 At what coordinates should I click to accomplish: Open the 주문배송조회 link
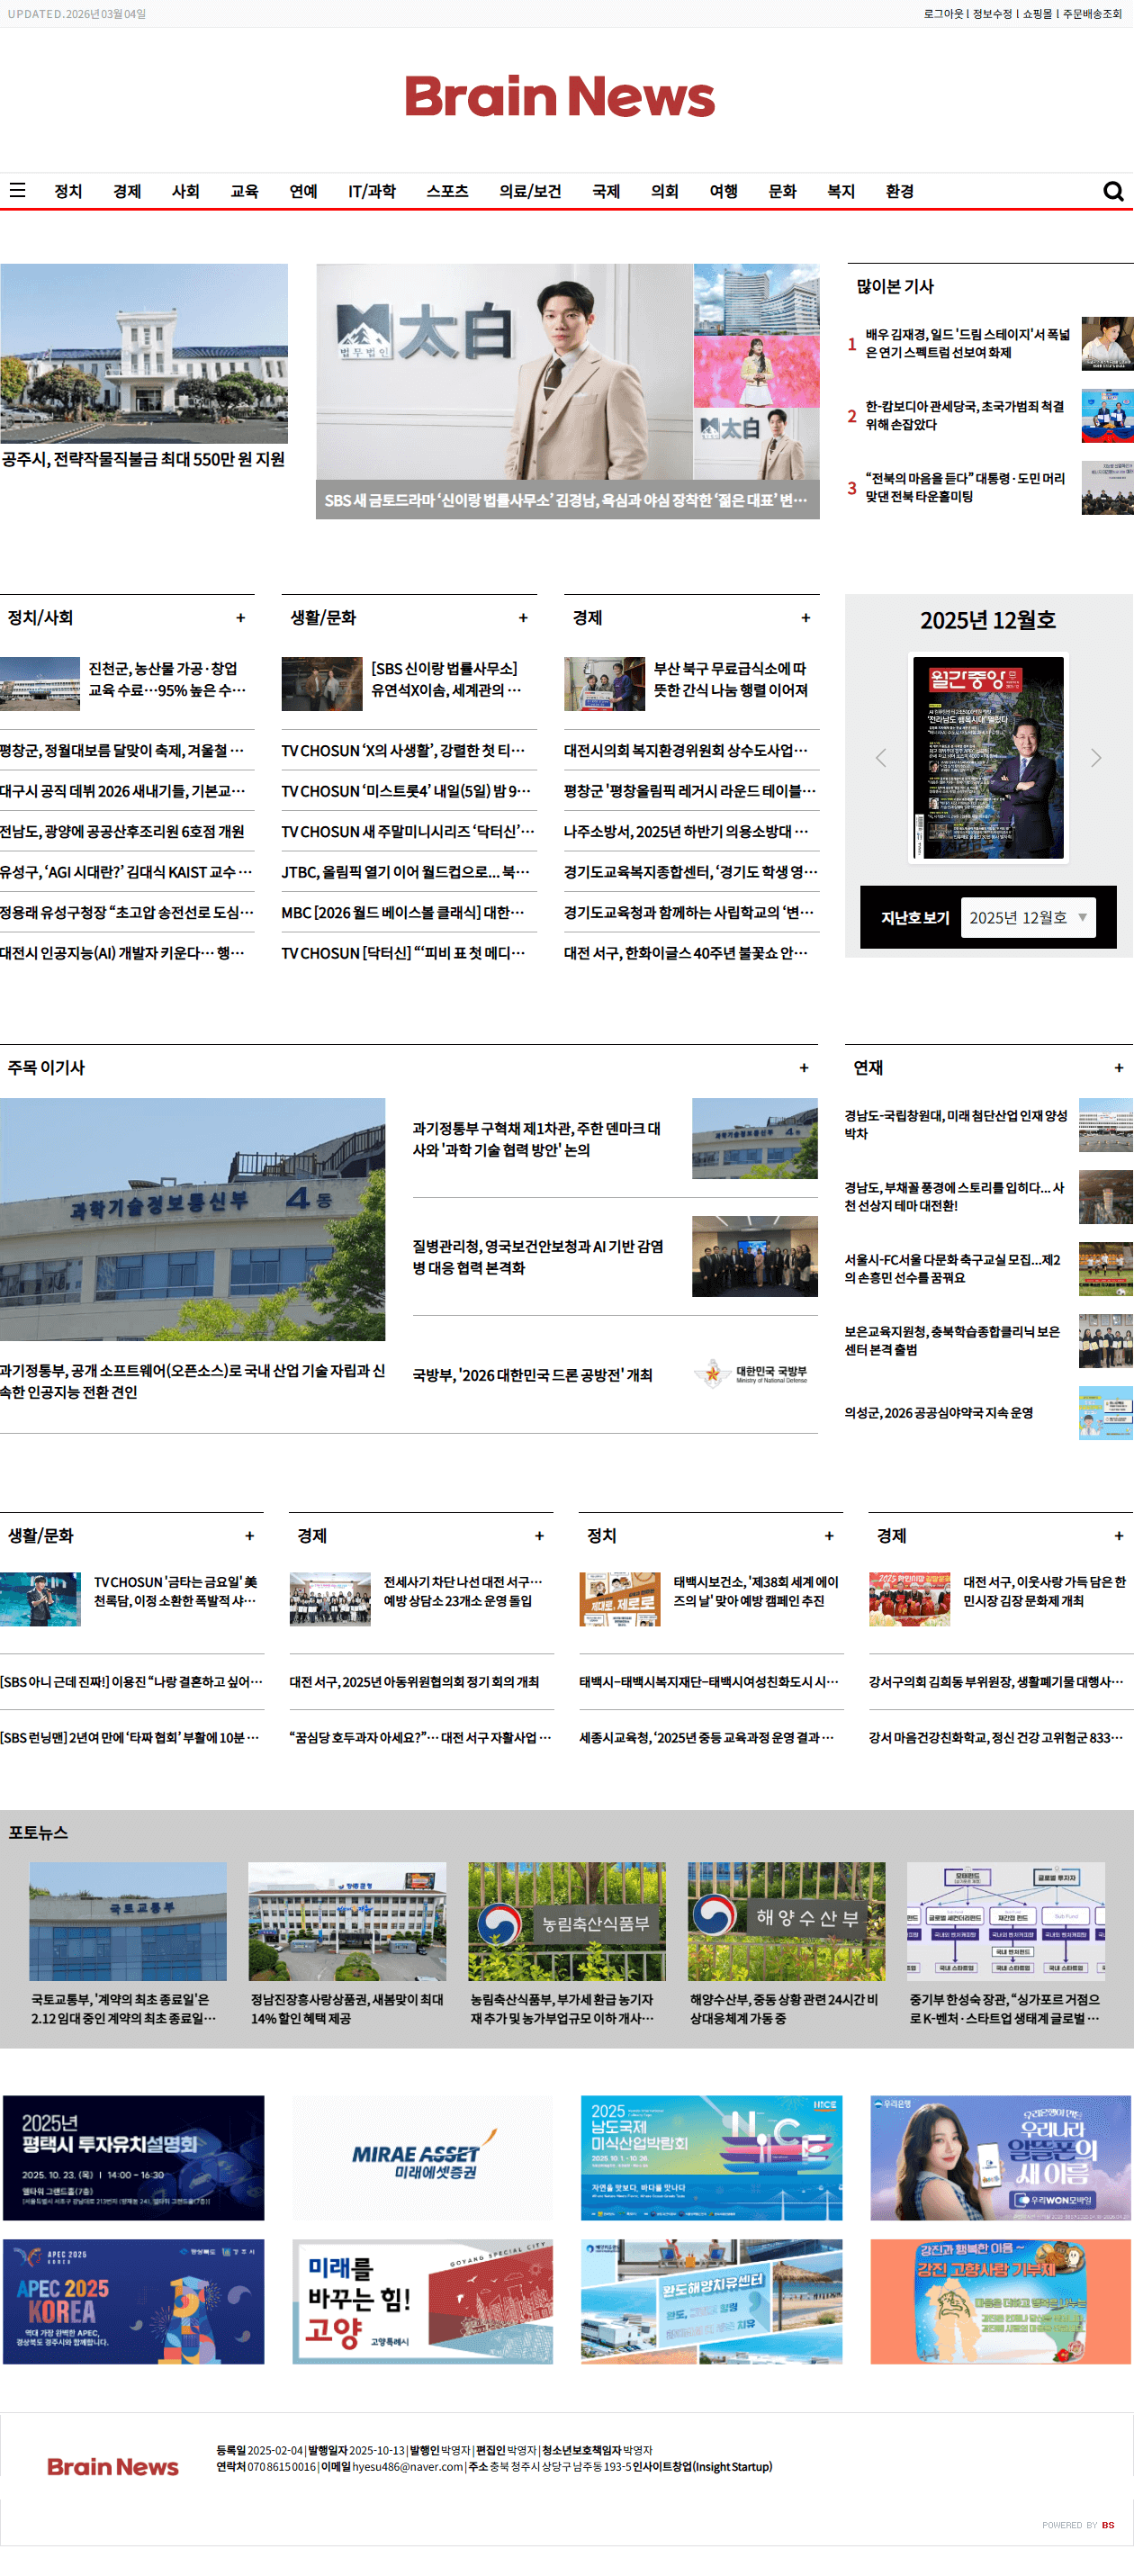(x=1092, y=14)
